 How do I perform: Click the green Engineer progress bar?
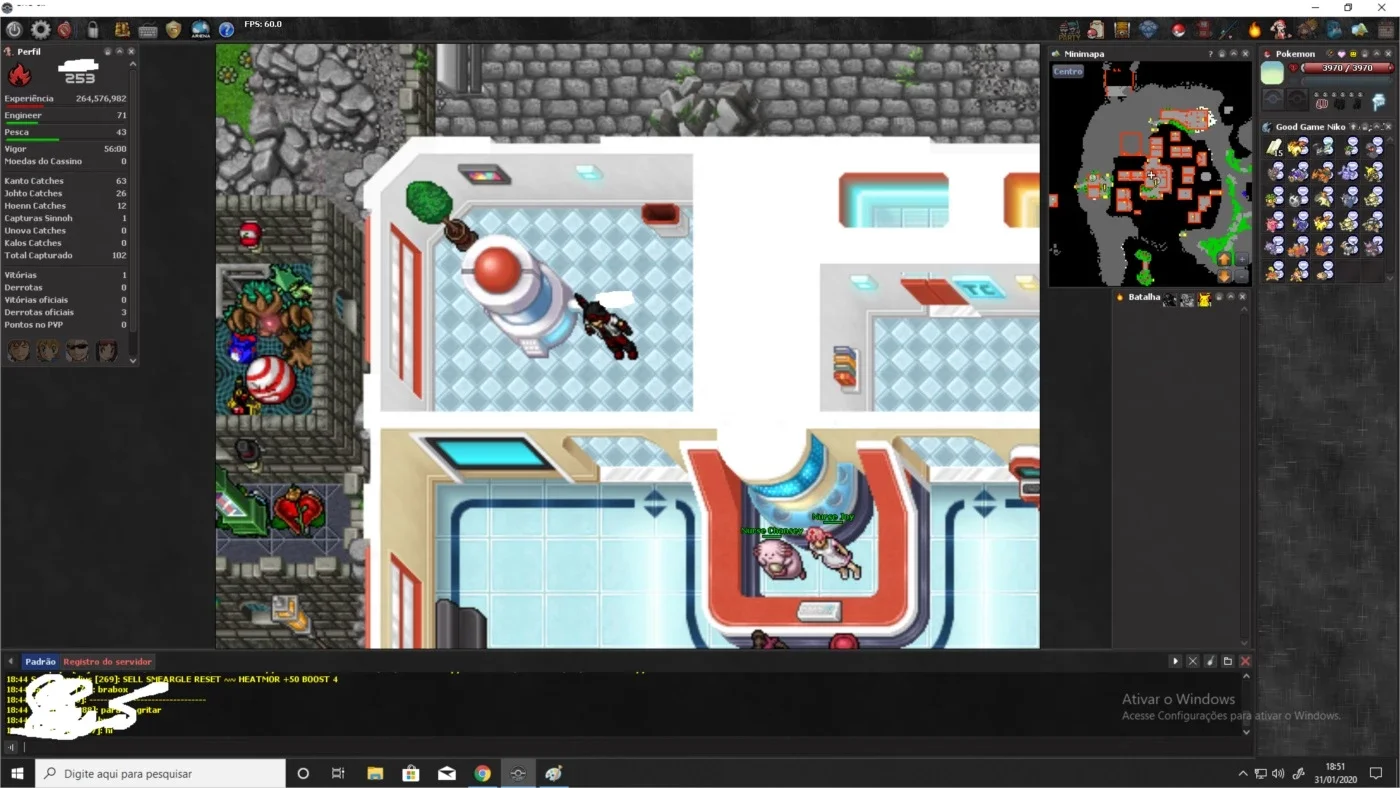[21, 123]
